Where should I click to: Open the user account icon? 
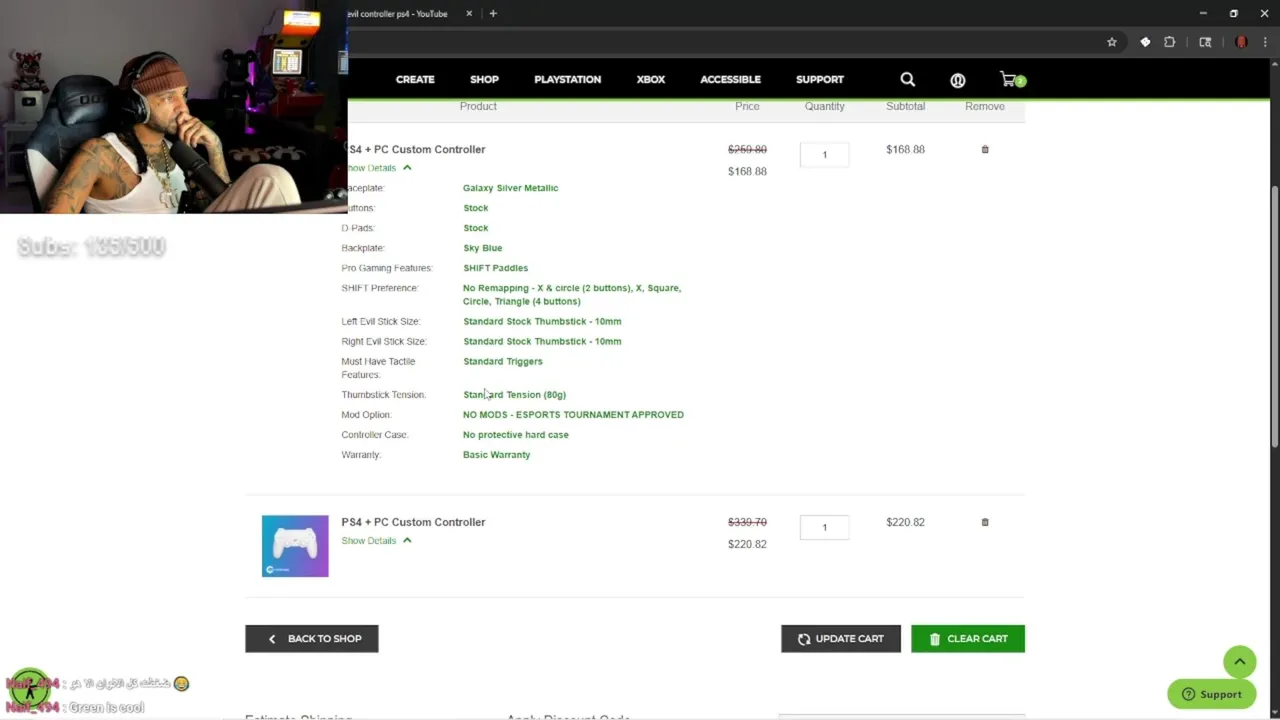957,80
